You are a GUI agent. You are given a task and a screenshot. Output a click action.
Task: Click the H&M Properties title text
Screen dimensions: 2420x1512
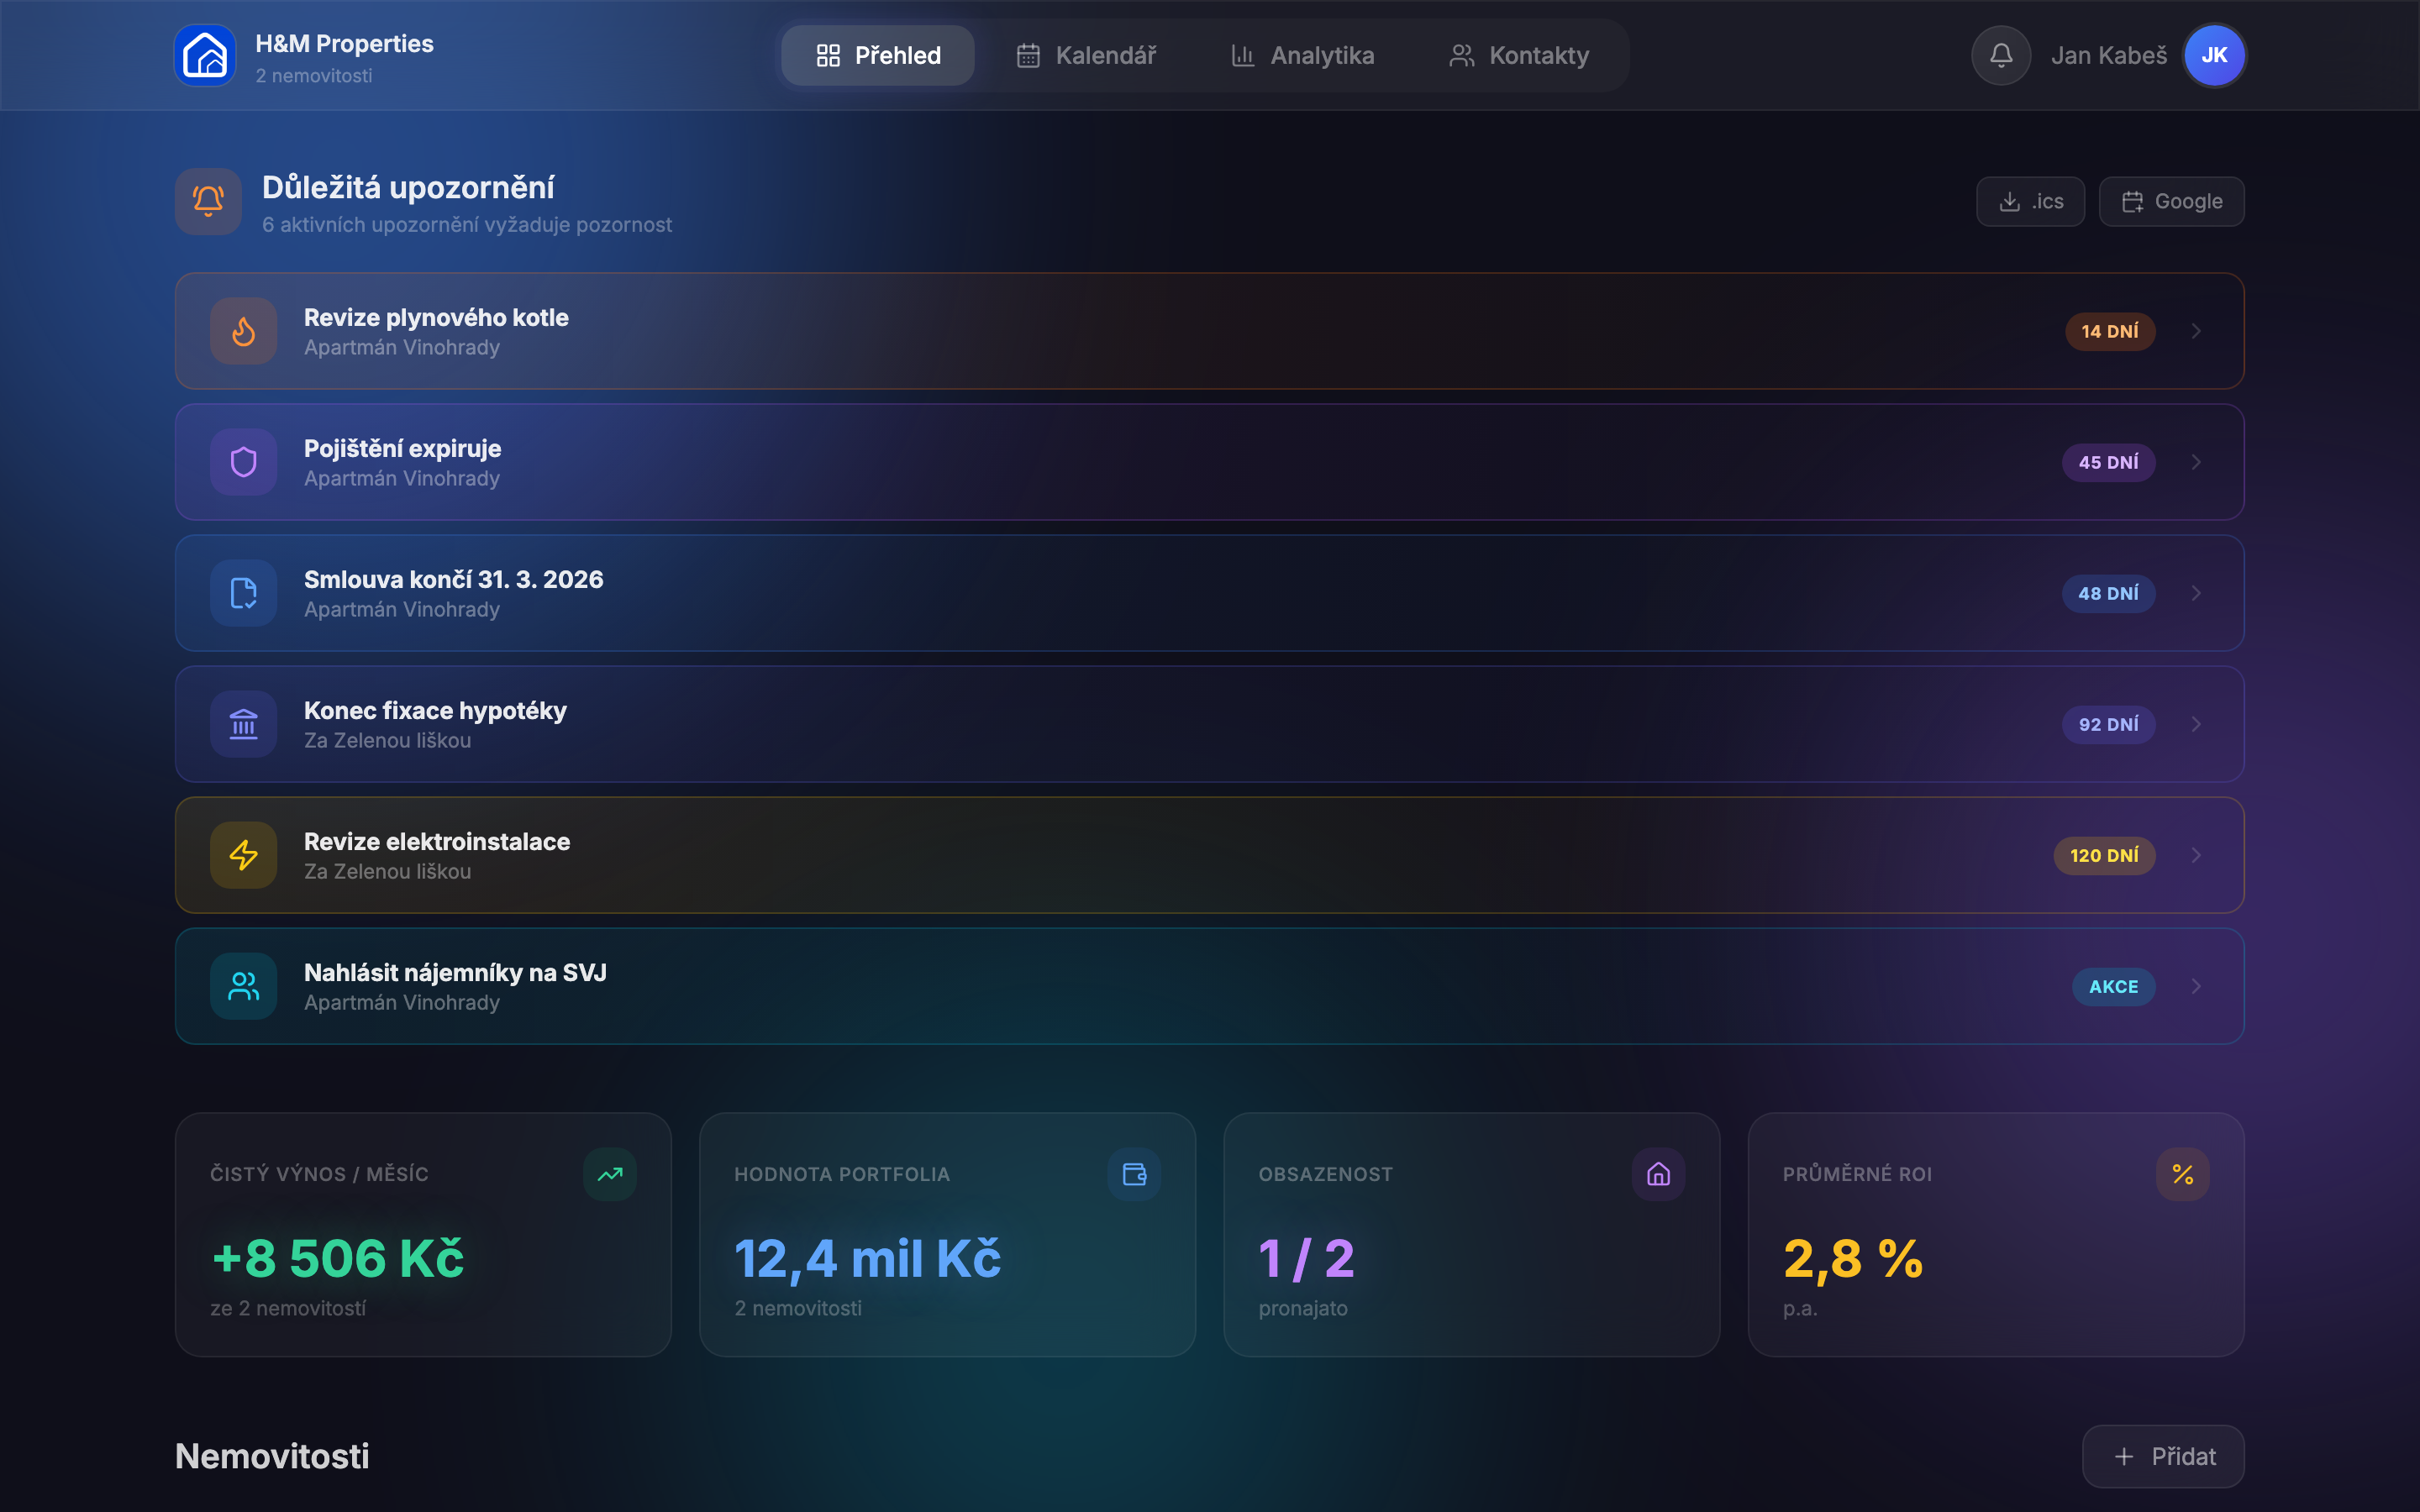344,43
